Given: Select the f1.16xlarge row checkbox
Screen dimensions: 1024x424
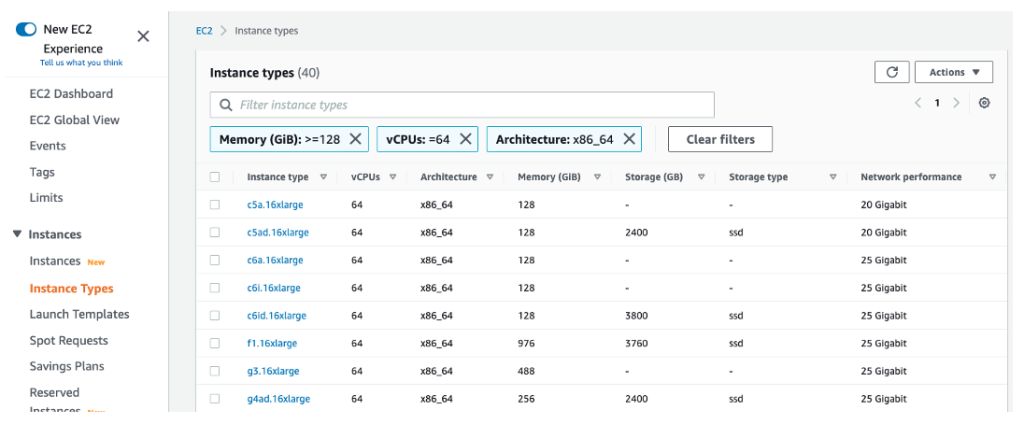Looking at the screenshot, I should tap(215, 343).
